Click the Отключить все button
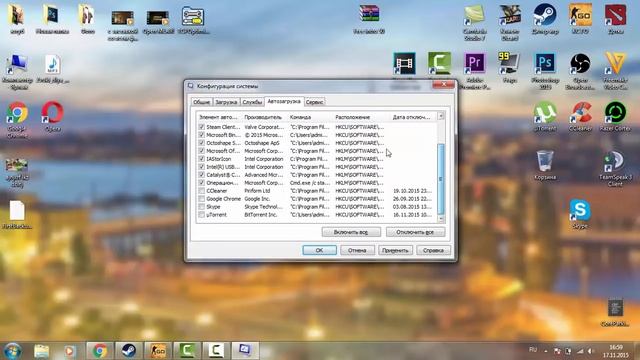The height and width of the screenshot is (360, 640). point(416,232)
